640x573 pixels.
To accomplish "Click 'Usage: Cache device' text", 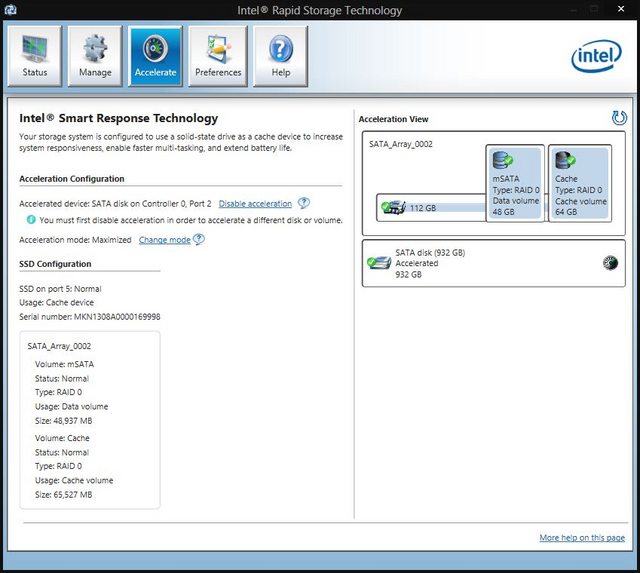I will [56, 302].
